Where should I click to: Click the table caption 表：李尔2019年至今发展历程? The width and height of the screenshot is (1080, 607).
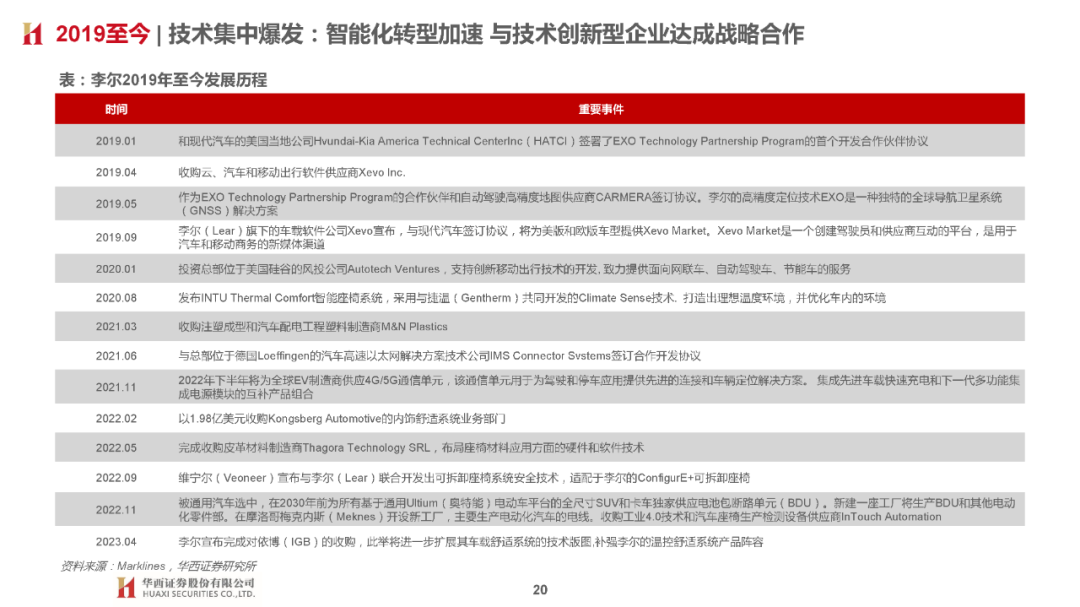point(163,80)
